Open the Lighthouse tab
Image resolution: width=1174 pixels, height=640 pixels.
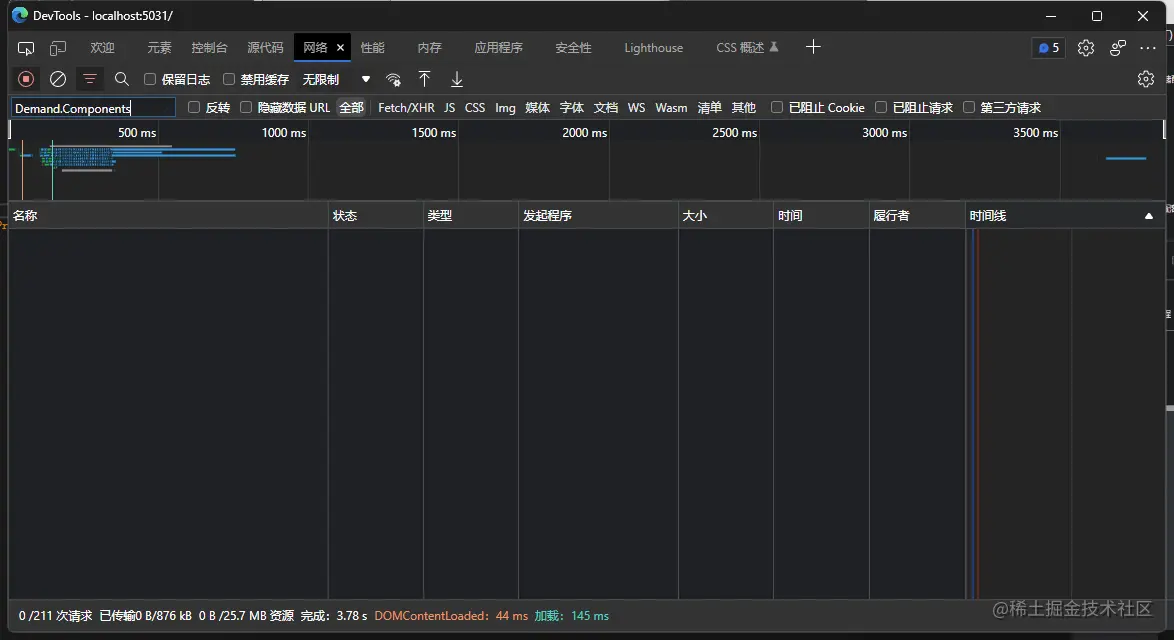coord(654,48)
